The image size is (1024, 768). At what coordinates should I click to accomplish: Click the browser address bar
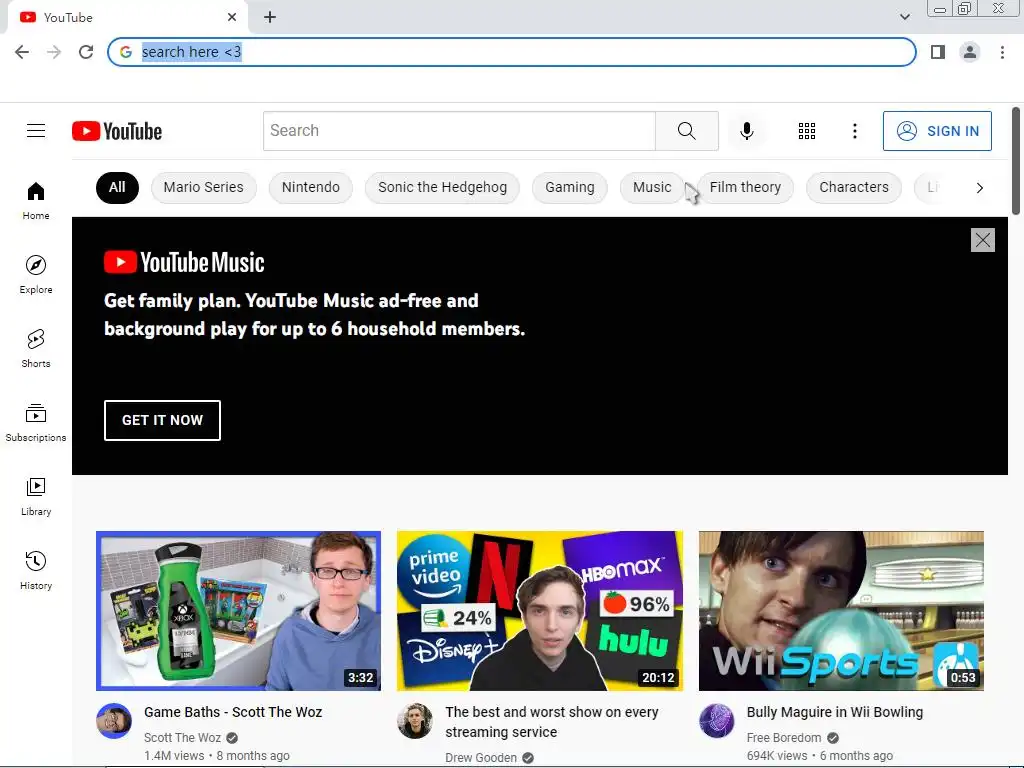coord(511,52)
